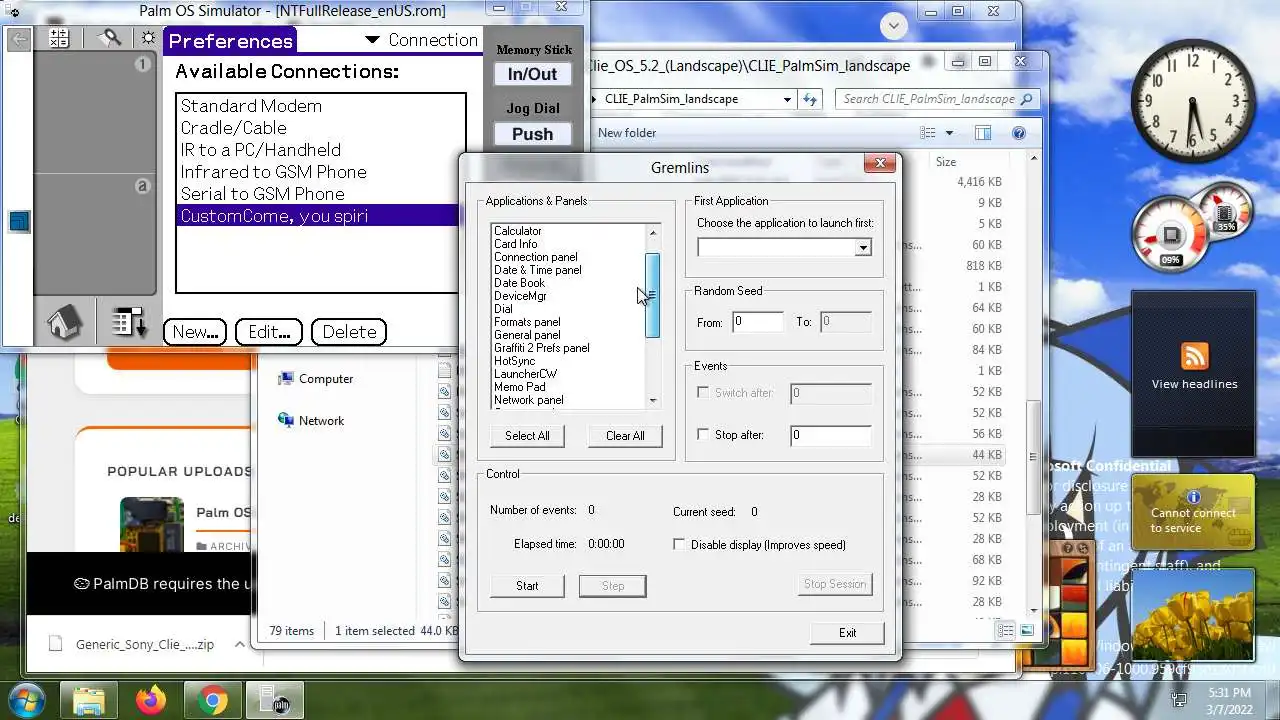Tap the Menu silkscreen icon beside Home
1280x720 pixels.
point(129,322)
